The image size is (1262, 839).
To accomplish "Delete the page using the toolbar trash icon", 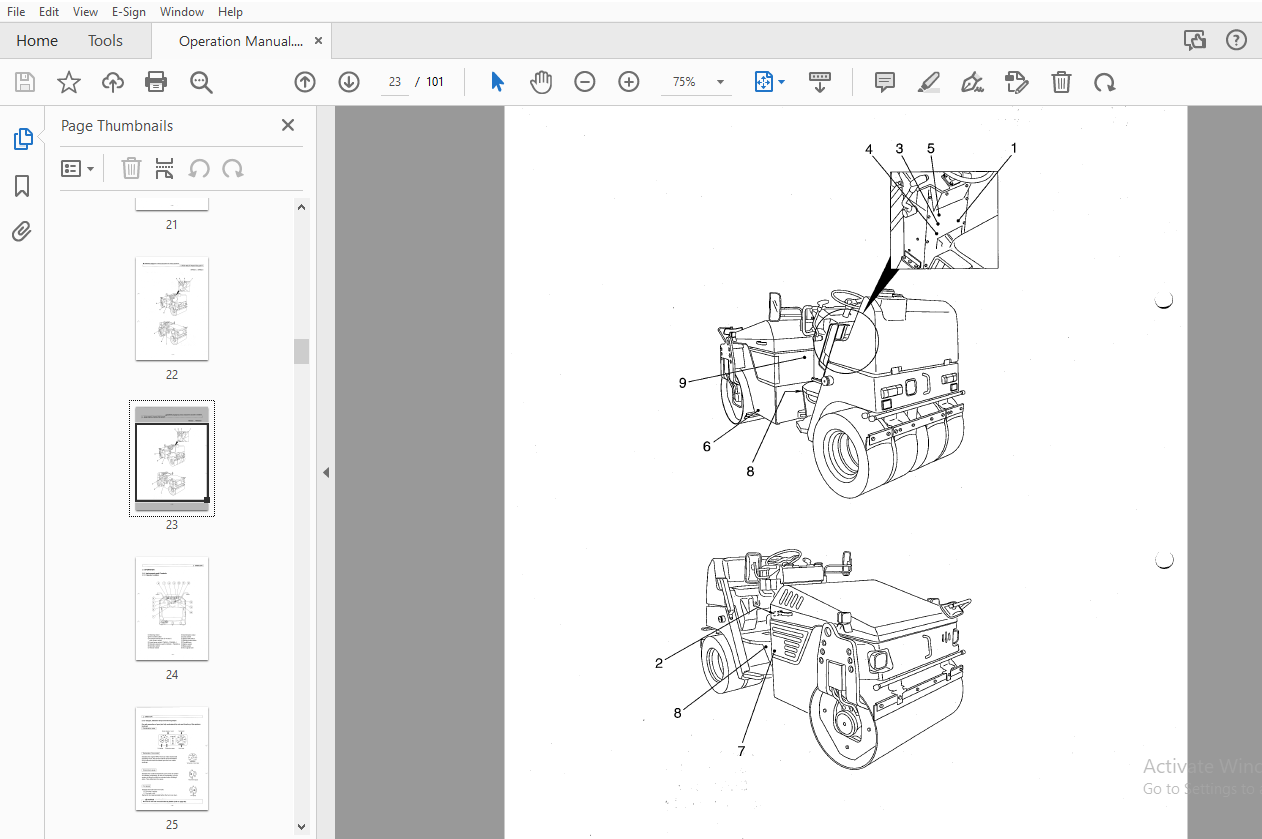I will 1061,82.
